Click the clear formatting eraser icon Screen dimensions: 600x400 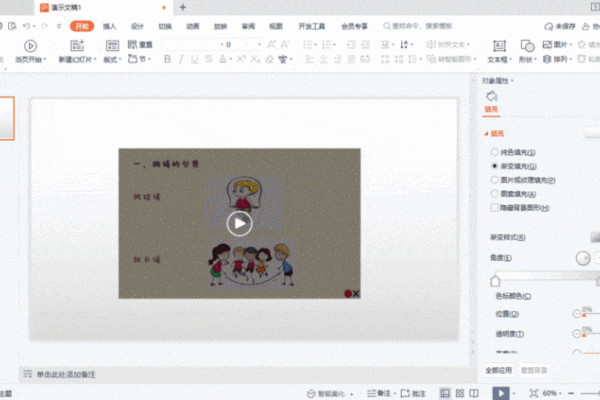[269, 59]
